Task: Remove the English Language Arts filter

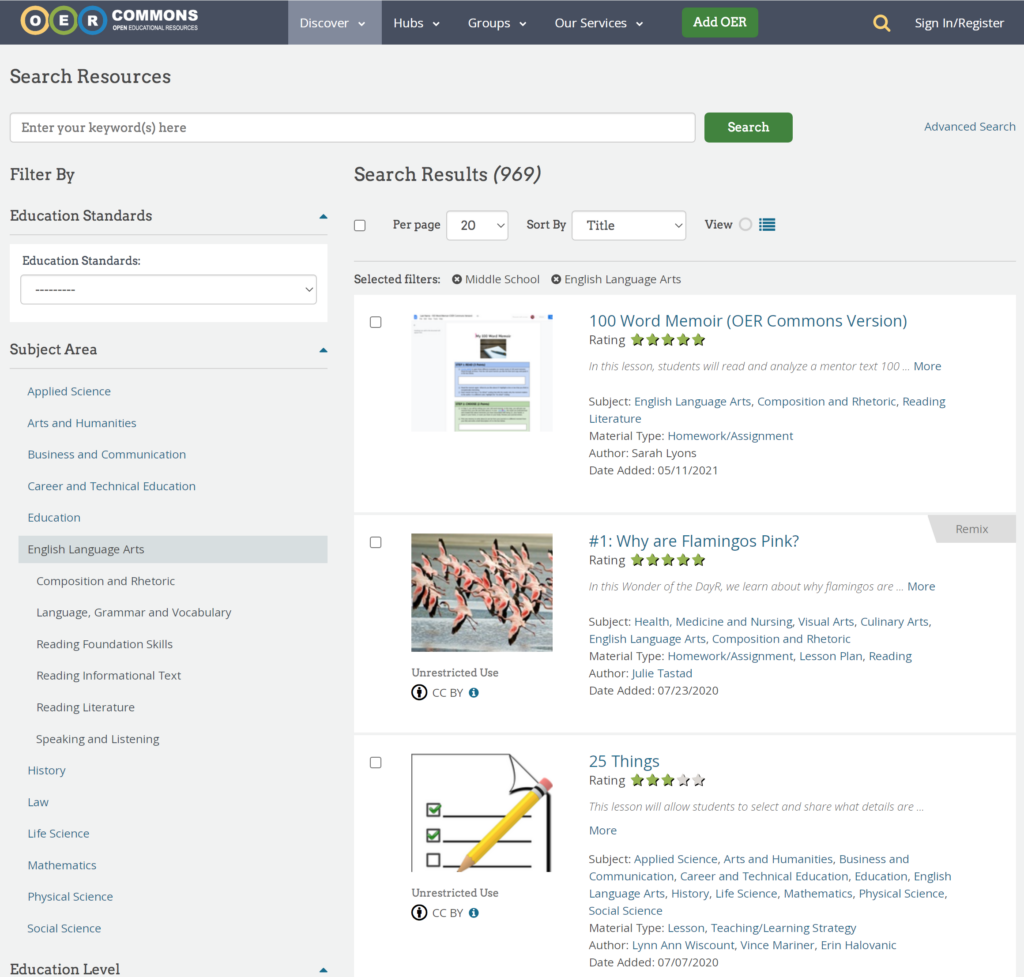Action: (x=557, y=279)
